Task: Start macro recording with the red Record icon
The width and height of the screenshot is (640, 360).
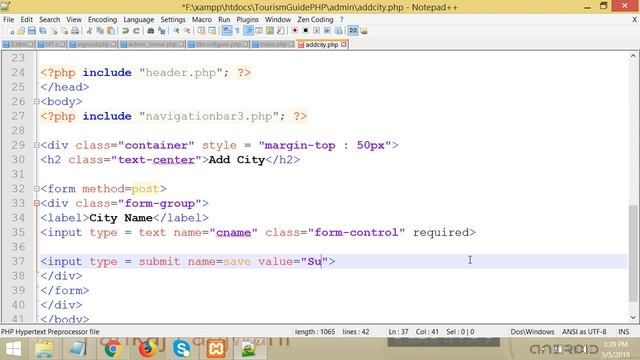Action: pyautogui.click(x=295, y=31)
